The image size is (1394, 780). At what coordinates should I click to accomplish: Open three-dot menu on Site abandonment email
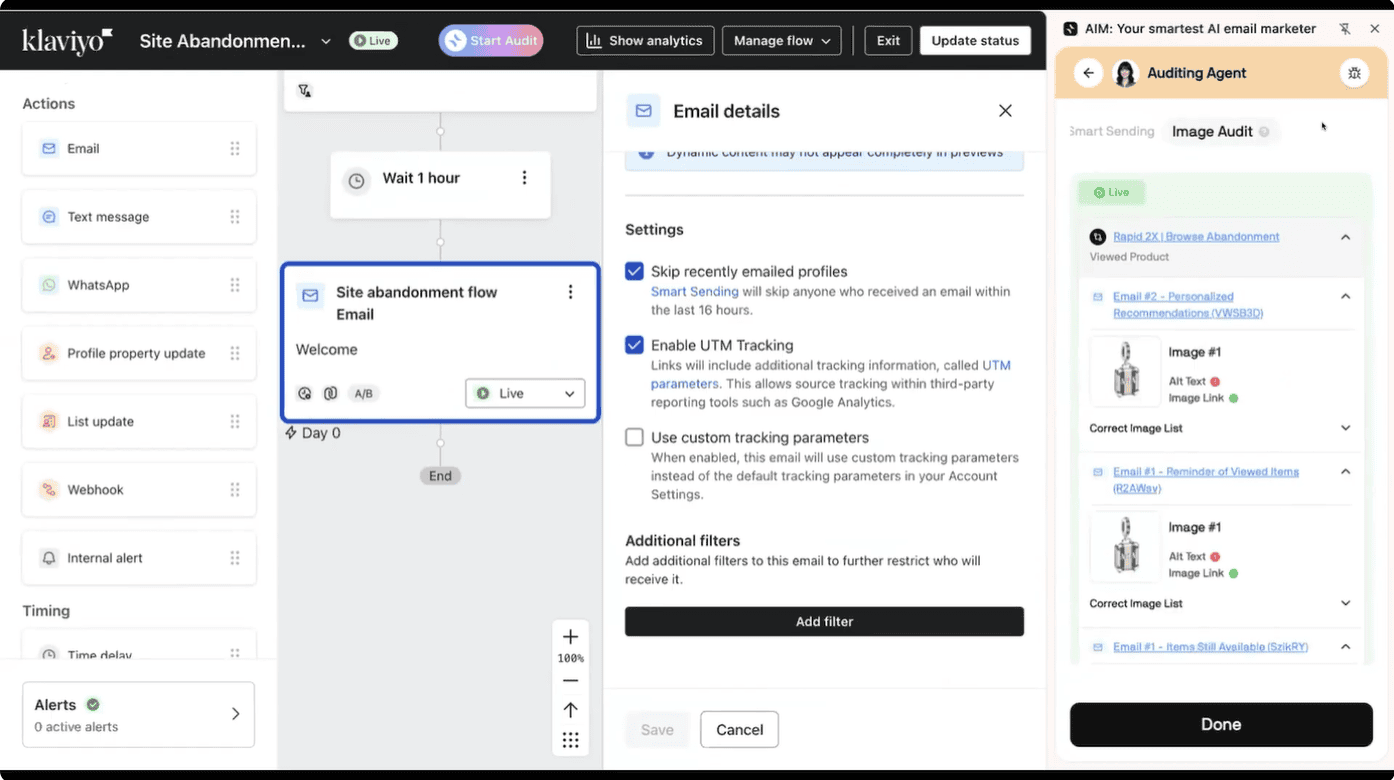570,292
